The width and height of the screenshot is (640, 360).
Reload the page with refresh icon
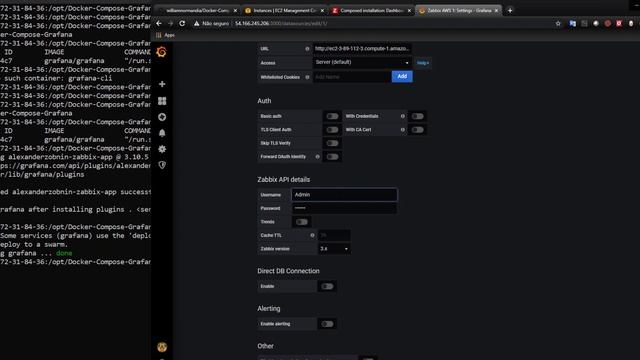tap(182, 24)
